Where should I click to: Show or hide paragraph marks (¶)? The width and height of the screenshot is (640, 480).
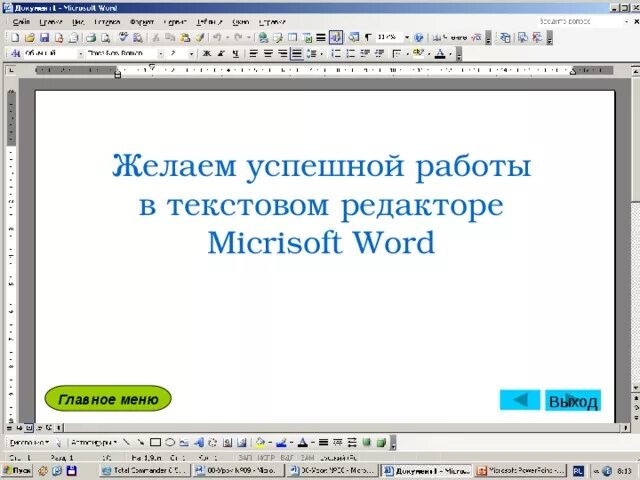(x=368, y=38)
